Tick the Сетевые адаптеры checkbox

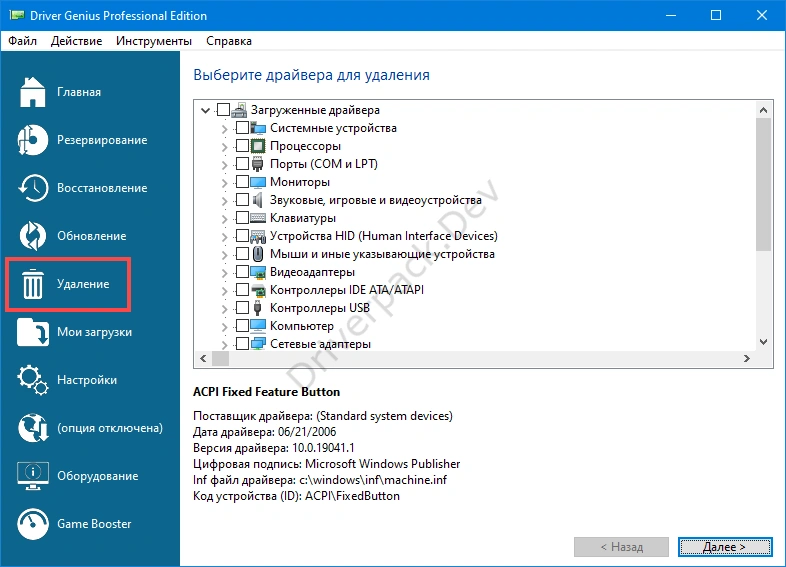(x=242, y=343)
